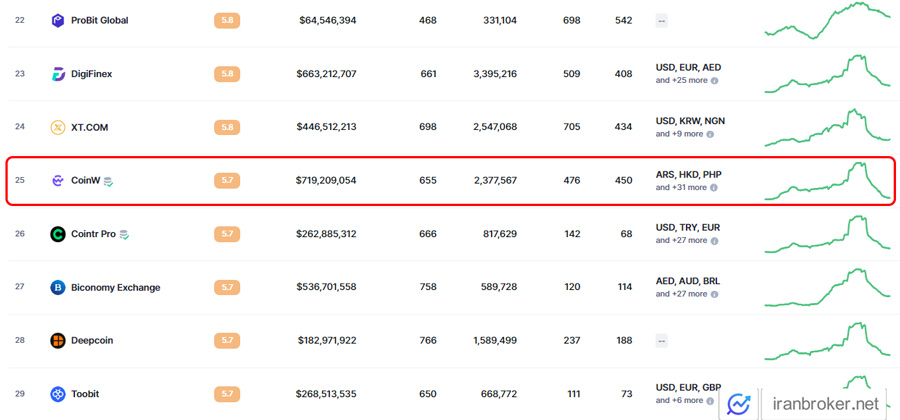
Task: Click the Toobit logo icon
Action: pos(58,394)
